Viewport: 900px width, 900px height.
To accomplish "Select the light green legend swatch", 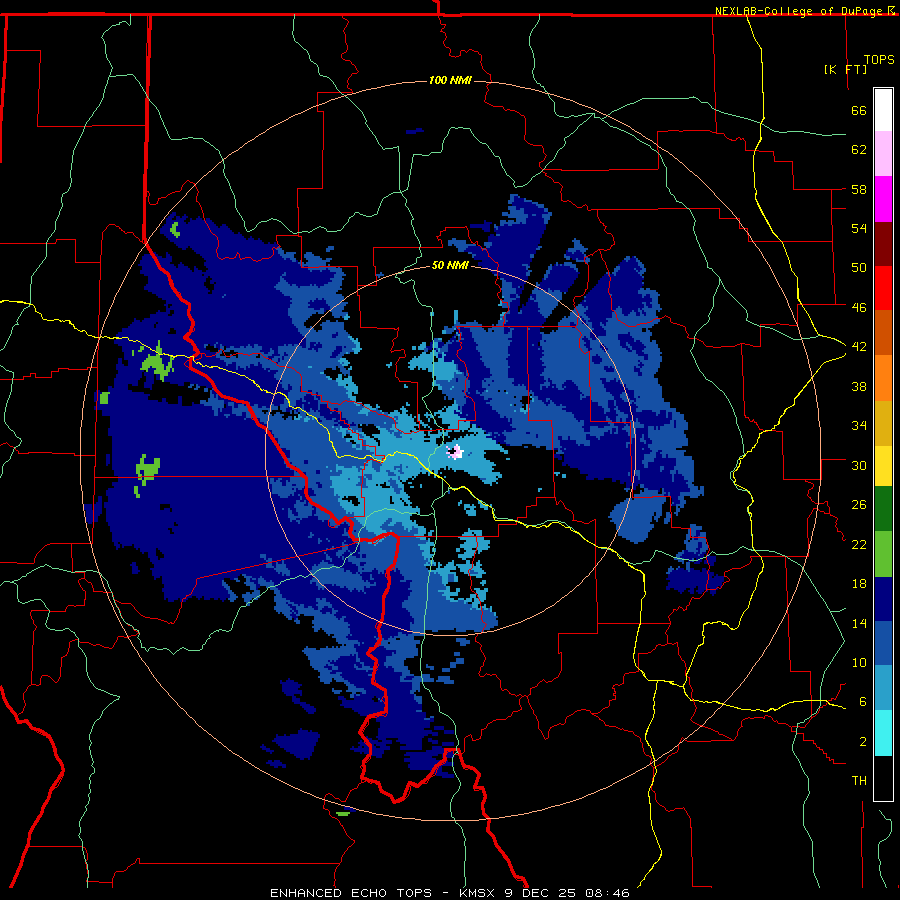I will [x=883, y=553].
